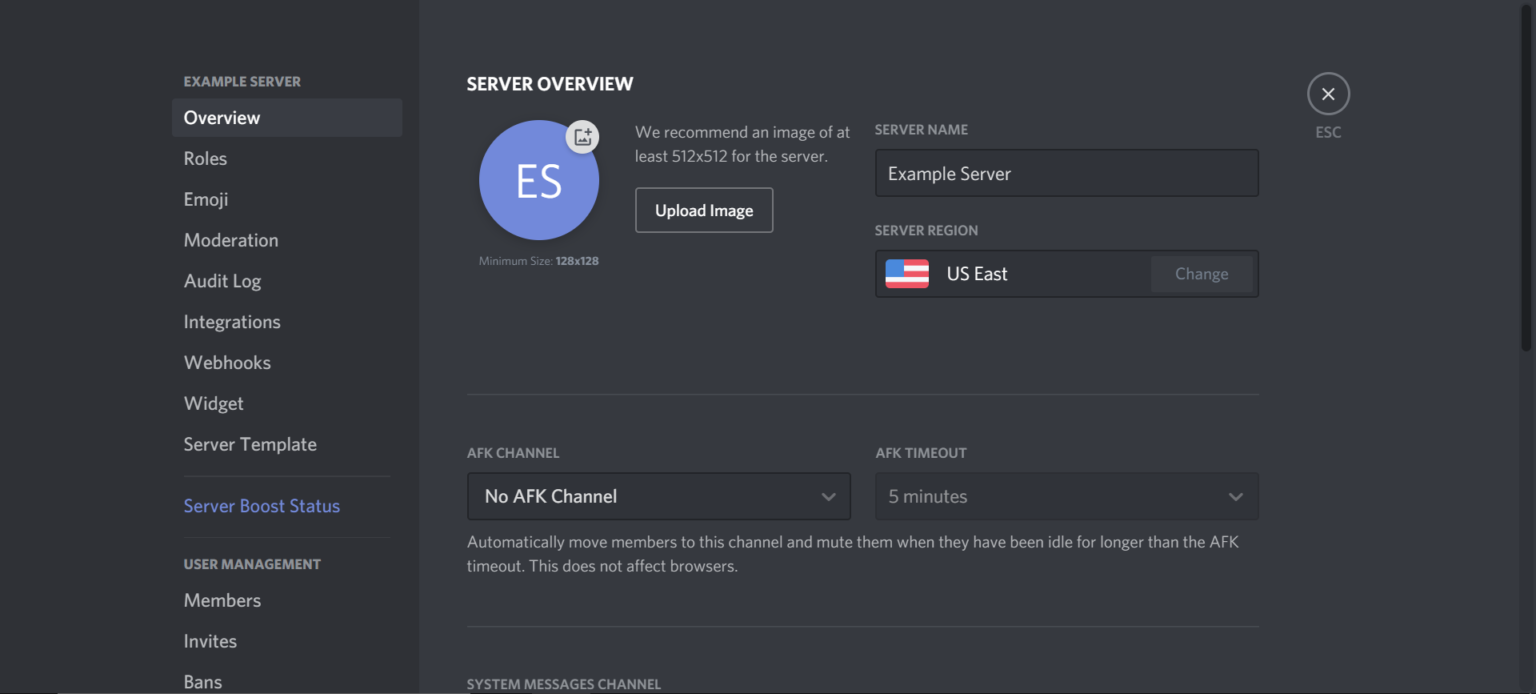This screenshot has width=1536, height=694.
Task: Select Server Template in the sidebar
Action: coord(250,444)
